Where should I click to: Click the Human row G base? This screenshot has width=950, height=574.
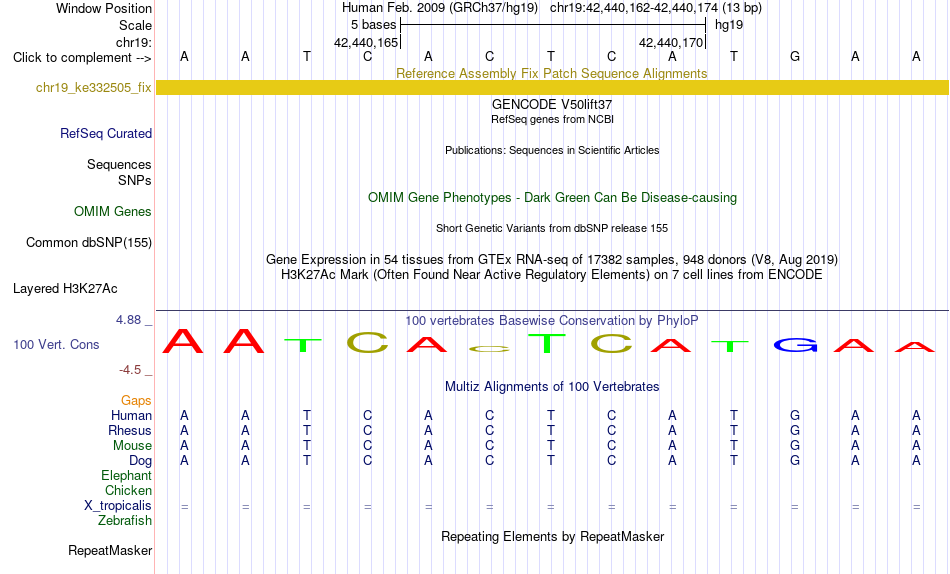coord(795,415)
